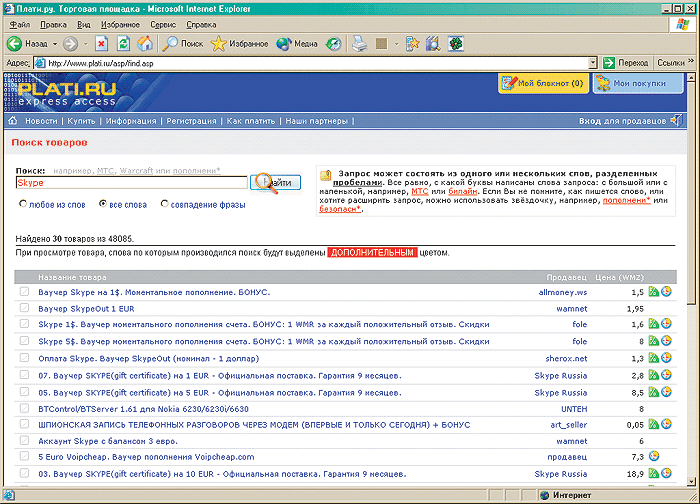The height and width of the screenshot is (504, 700).
Task: Check the box for Ваучер Skype на 1$
Action: pyautogui.click(x=24, y=292)
